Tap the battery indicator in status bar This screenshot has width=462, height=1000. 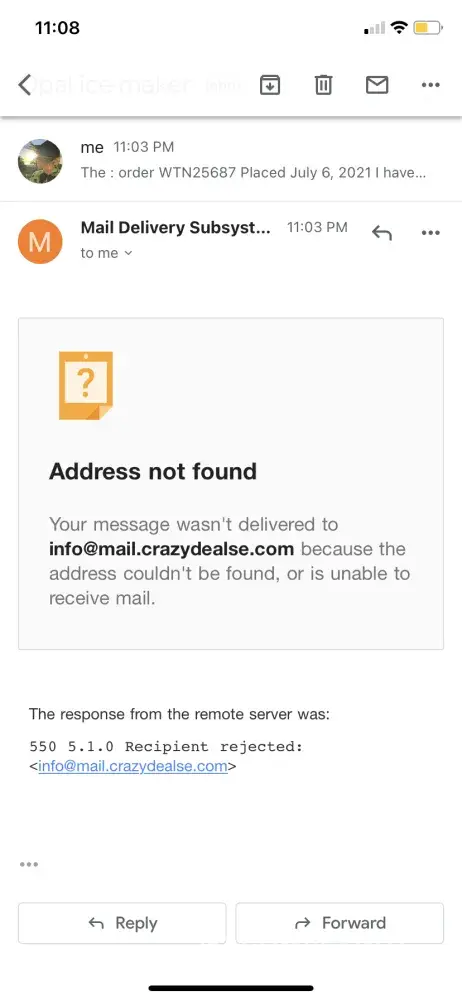(x=428, y=28)
